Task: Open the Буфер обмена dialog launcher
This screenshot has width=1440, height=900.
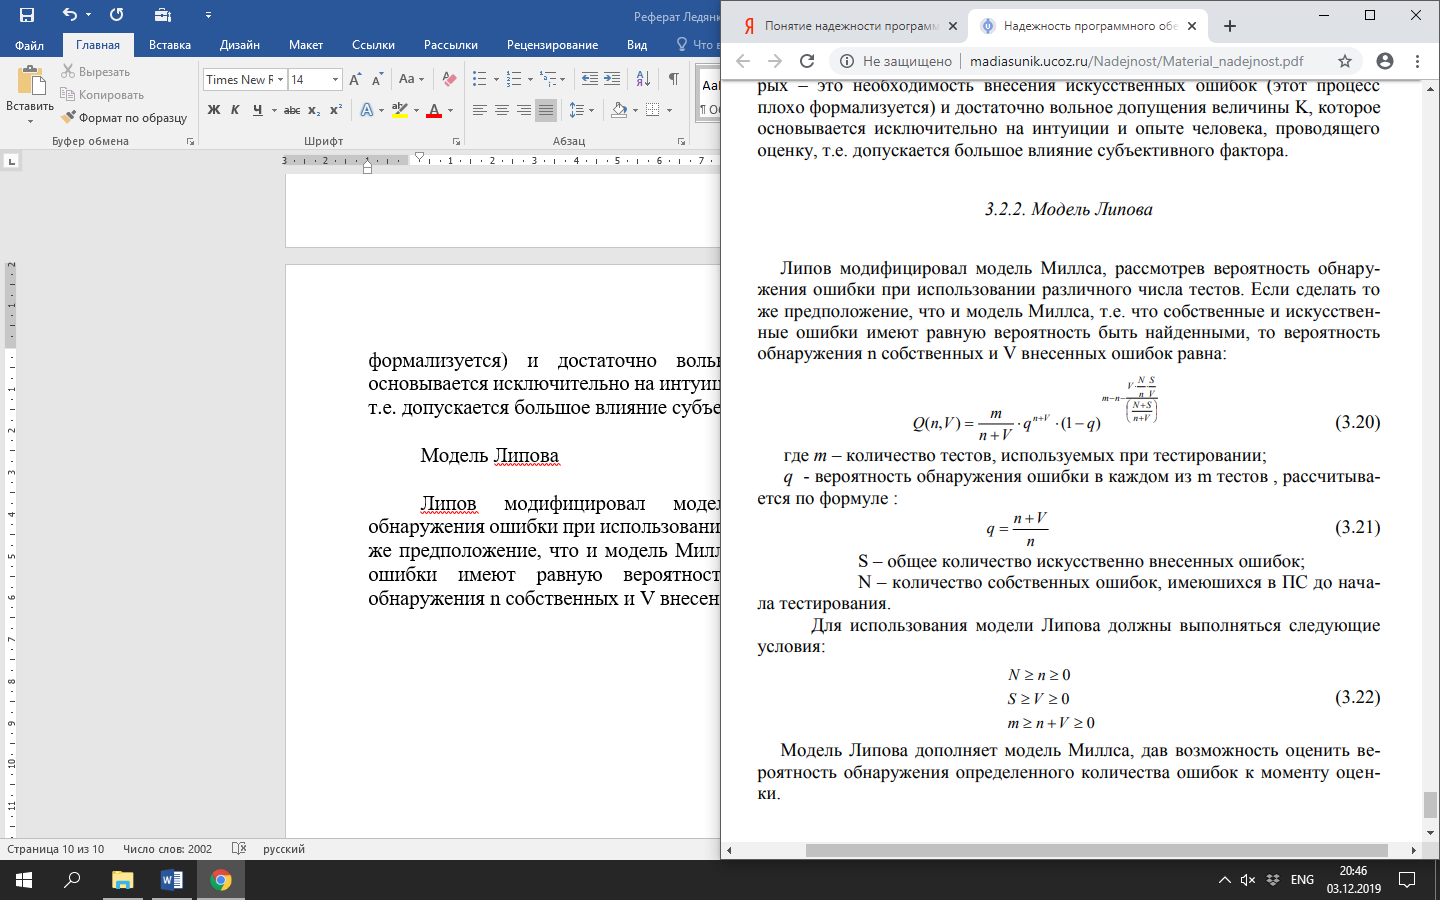Action: pos(190,142)
